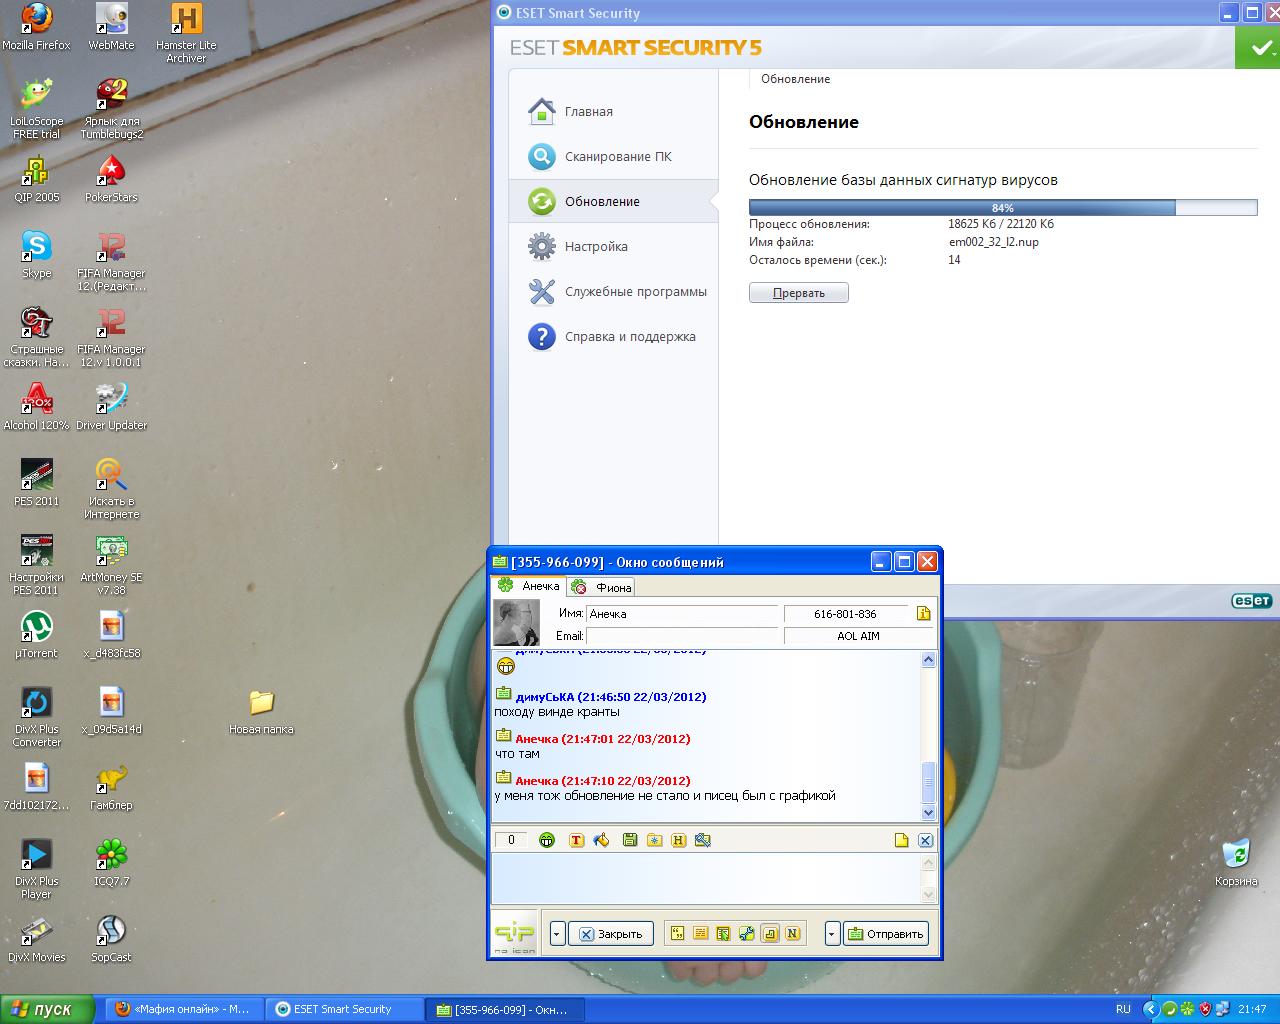Select the Новая папка folder
Image resolution: width=1280 pixels, height=1024 pixels.
261,711
